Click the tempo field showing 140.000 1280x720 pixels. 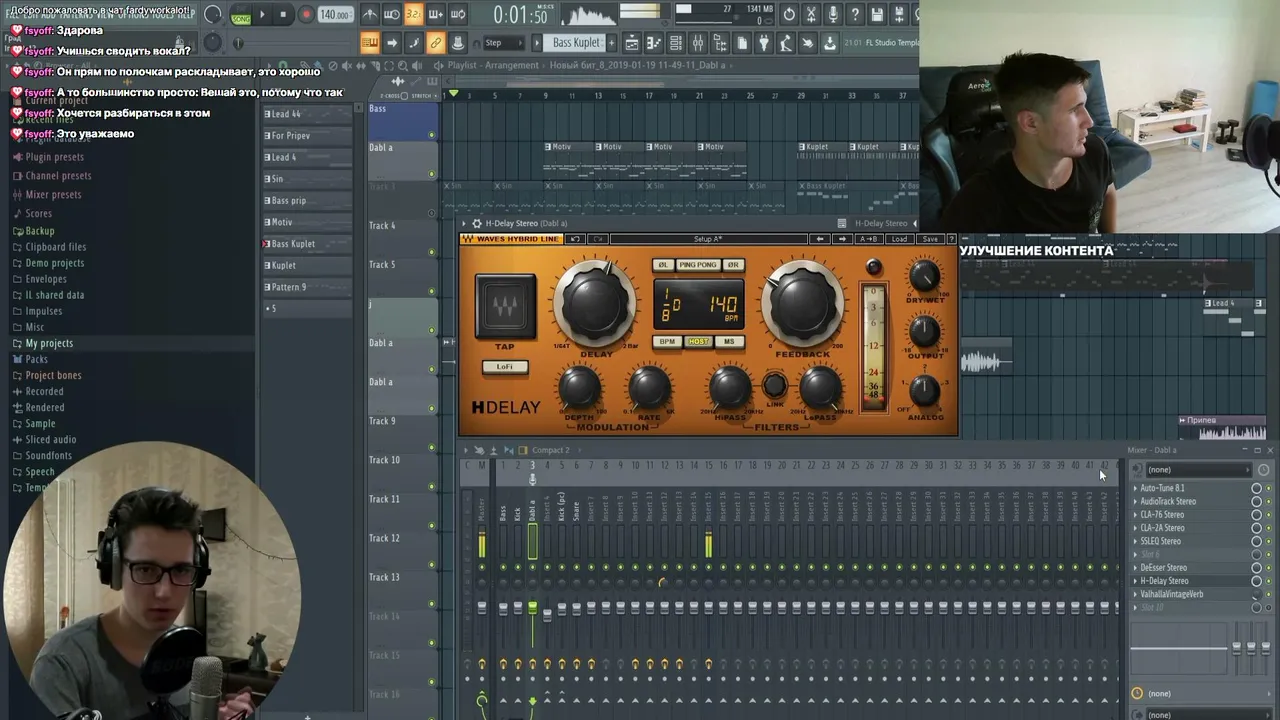pos(334,15)
